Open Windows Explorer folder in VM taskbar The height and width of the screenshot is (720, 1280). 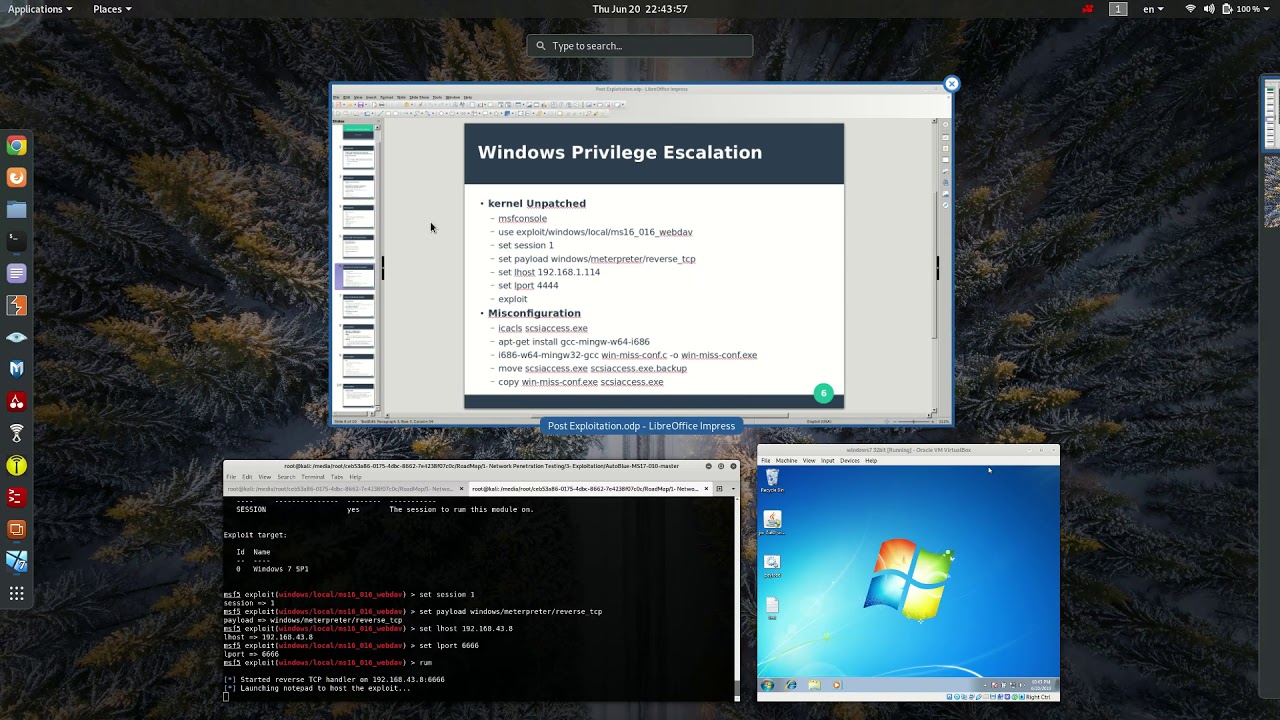point(814,685)
